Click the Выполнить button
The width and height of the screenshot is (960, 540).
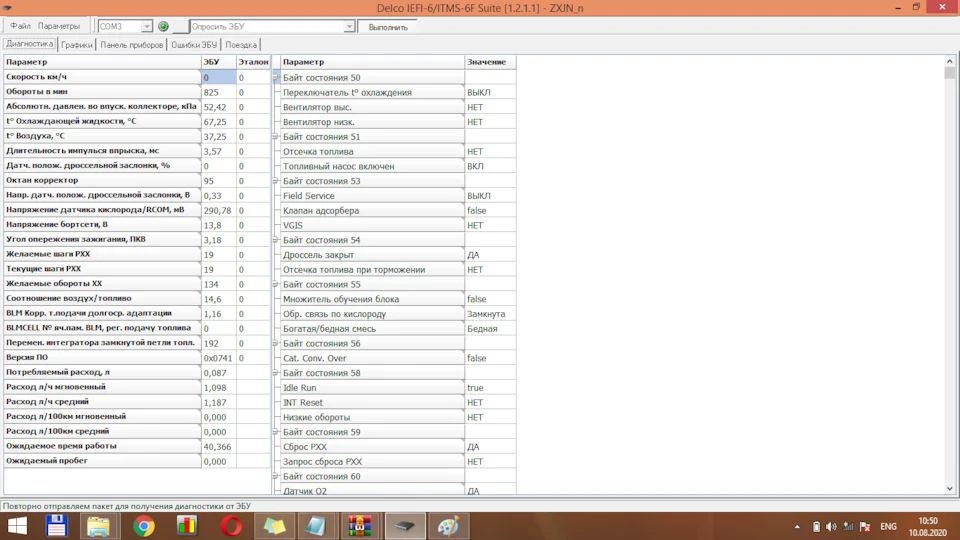click(x=388, y=27)
